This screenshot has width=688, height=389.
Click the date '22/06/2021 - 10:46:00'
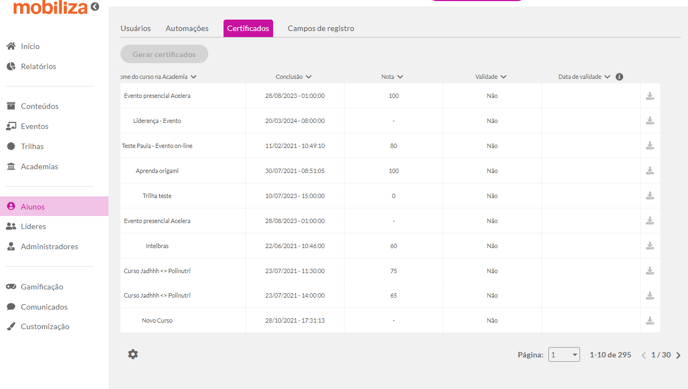[295, 246]
